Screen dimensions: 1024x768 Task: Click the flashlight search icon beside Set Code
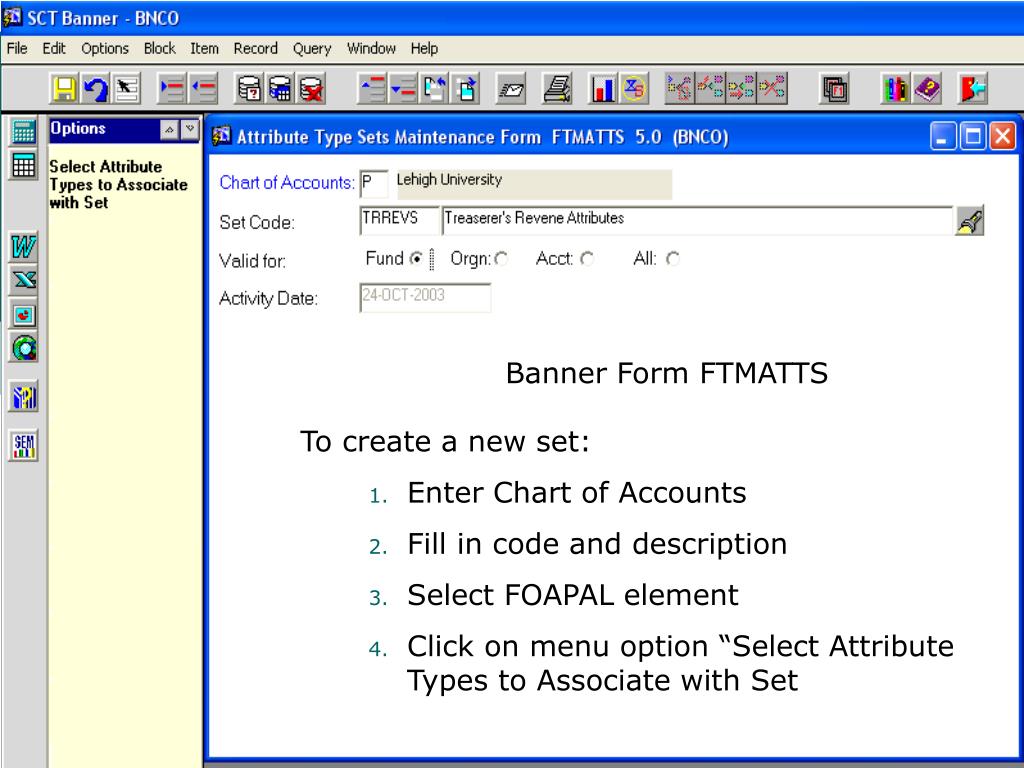(969, 221)
